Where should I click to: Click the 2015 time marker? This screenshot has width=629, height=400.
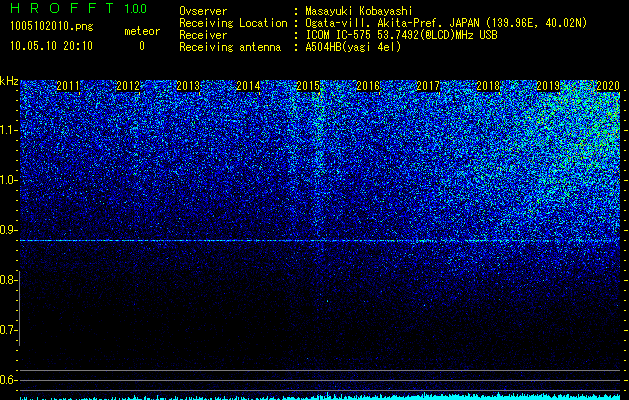click(x=308, y=86)
